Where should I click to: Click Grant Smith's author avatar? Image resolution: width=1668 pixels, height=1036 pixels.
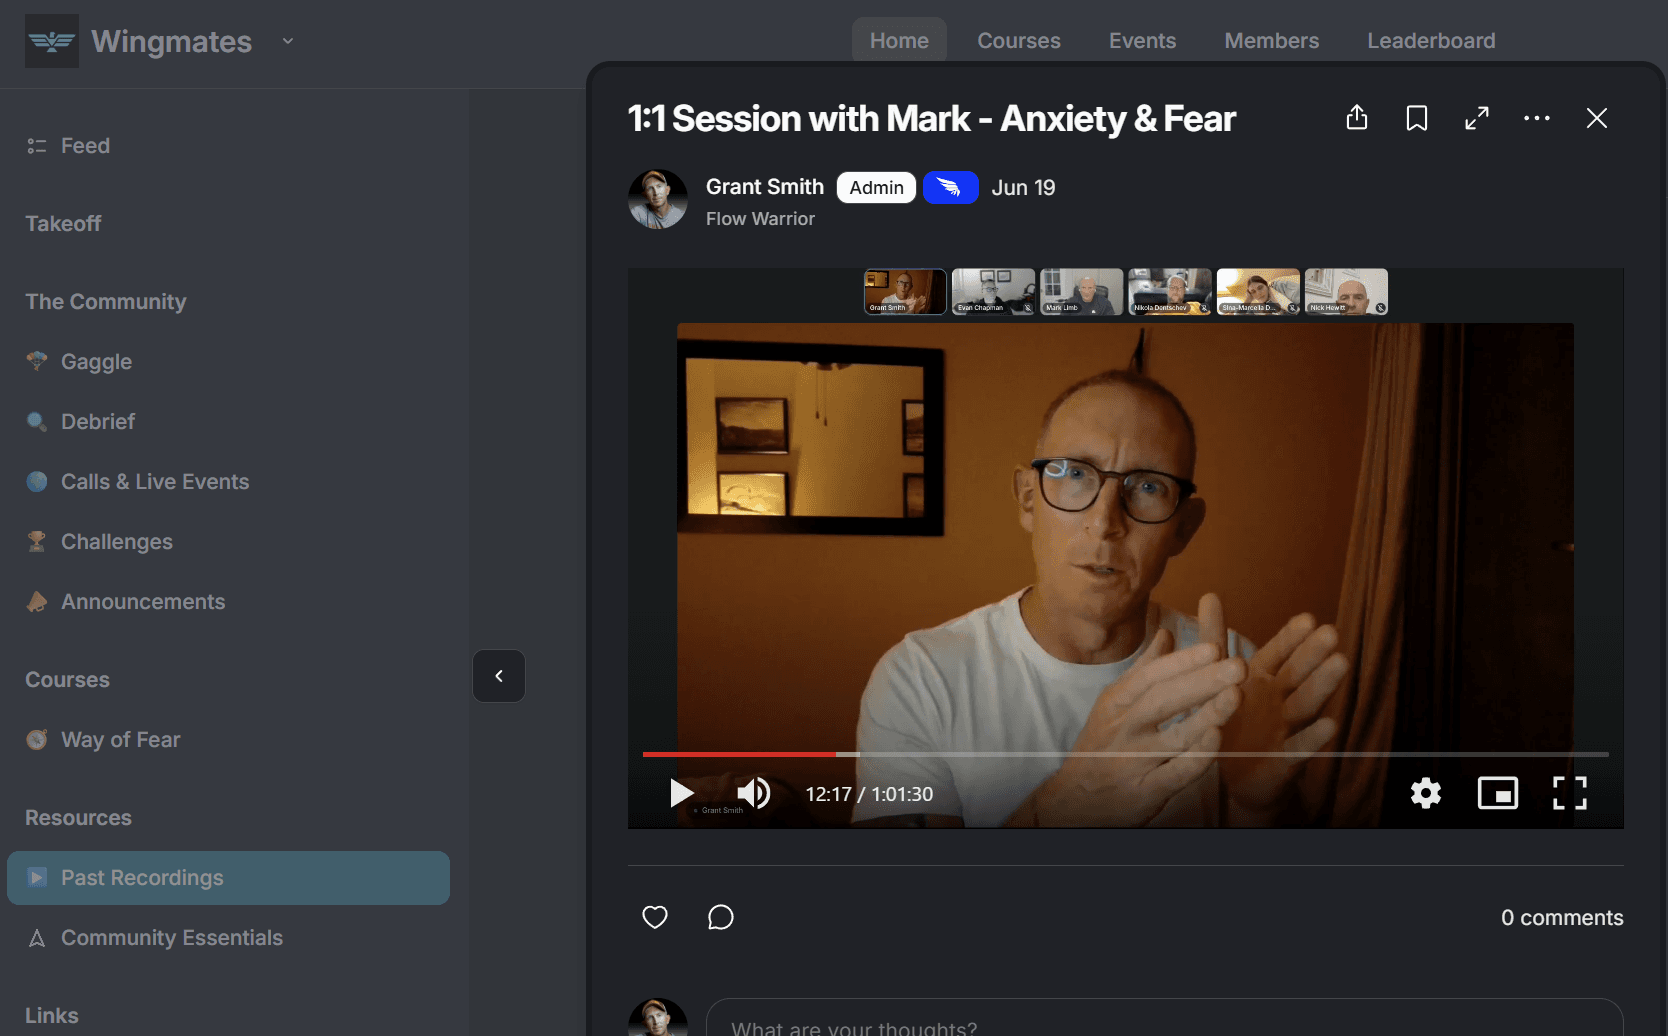tap(658, 199)
